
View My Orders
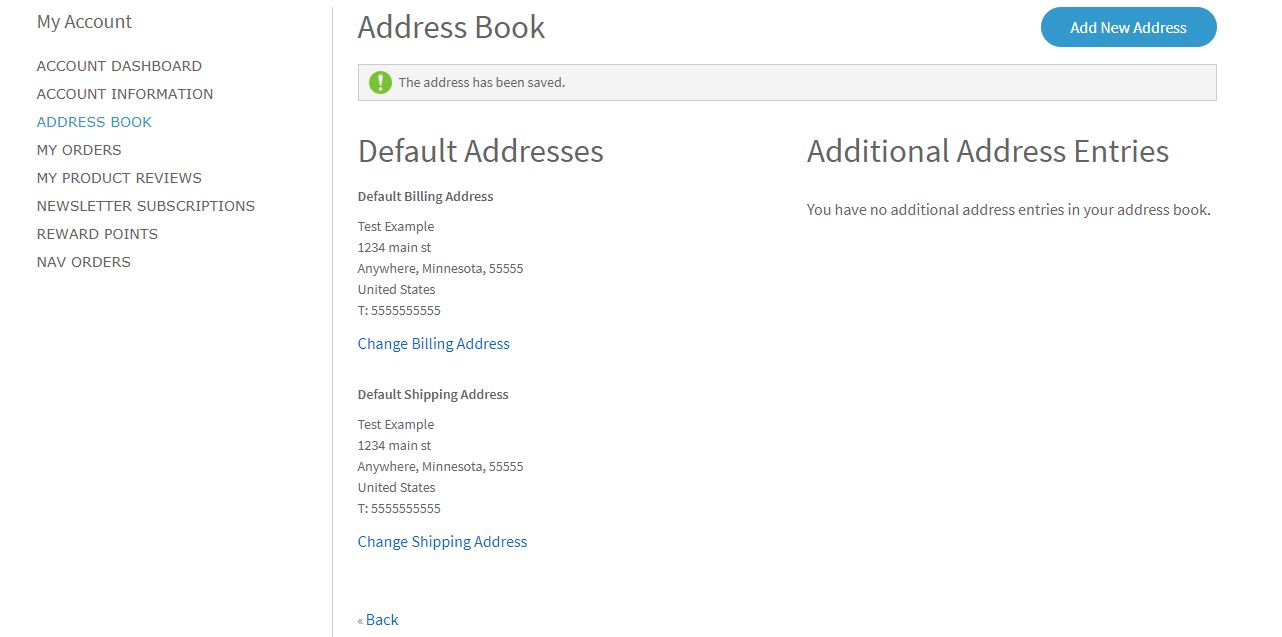tap(78, 149)
